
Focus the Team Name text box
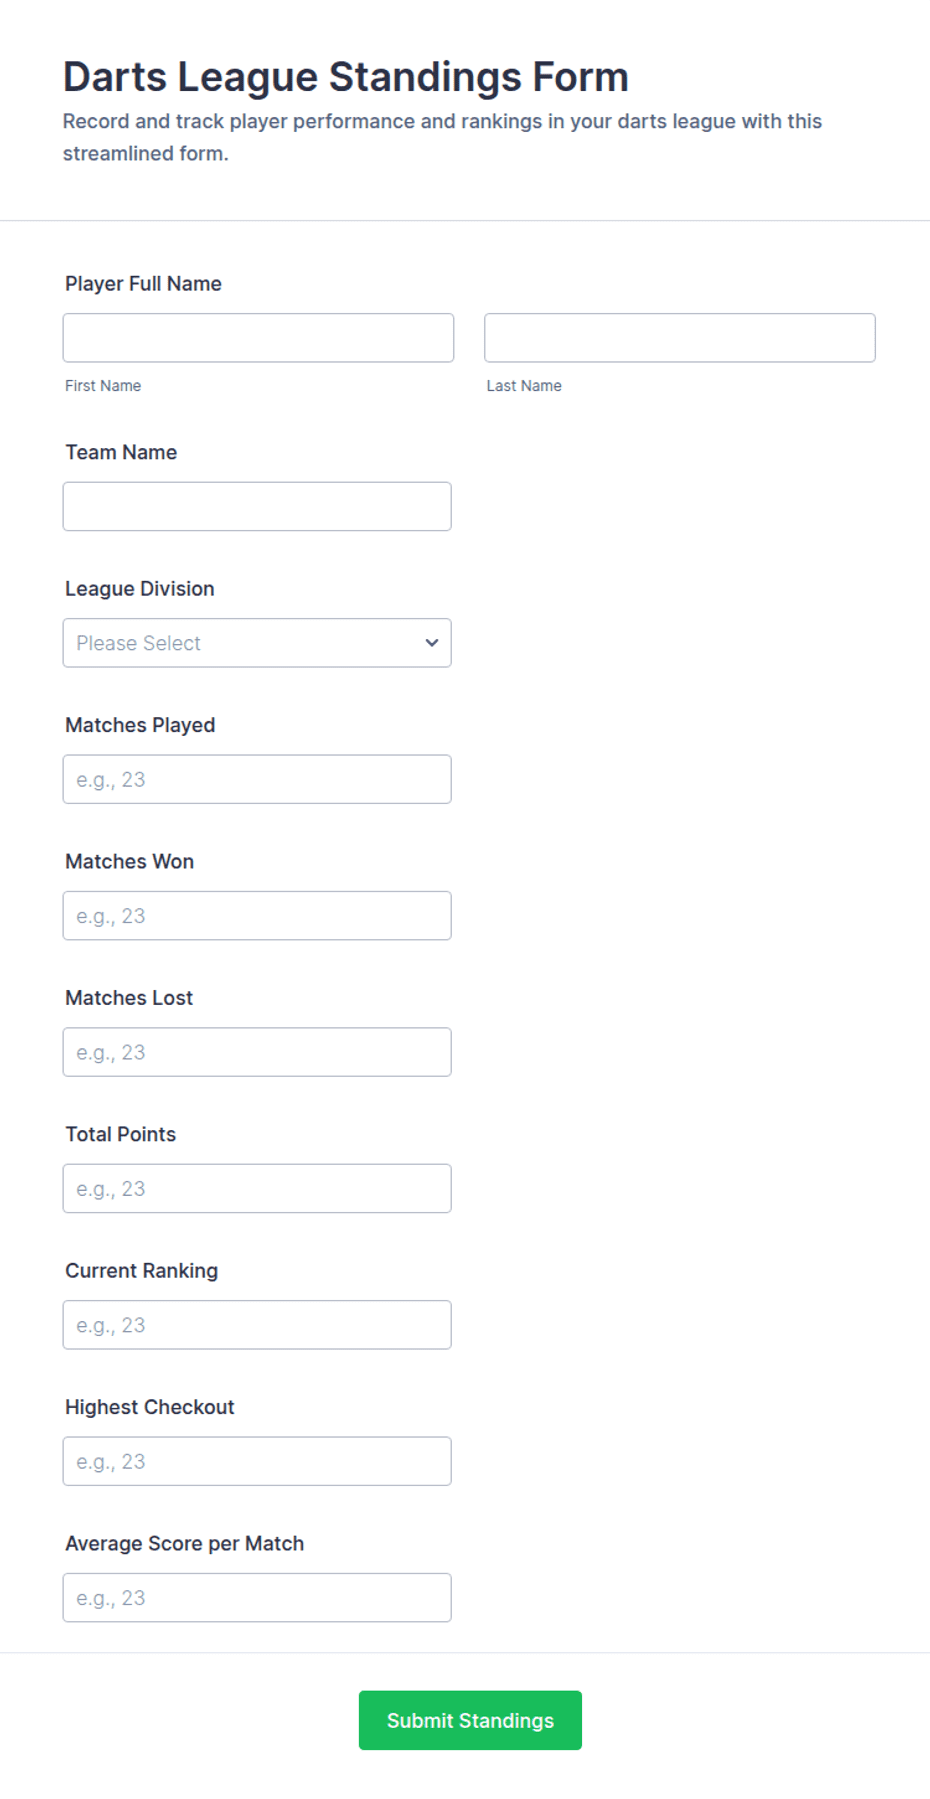257,506
